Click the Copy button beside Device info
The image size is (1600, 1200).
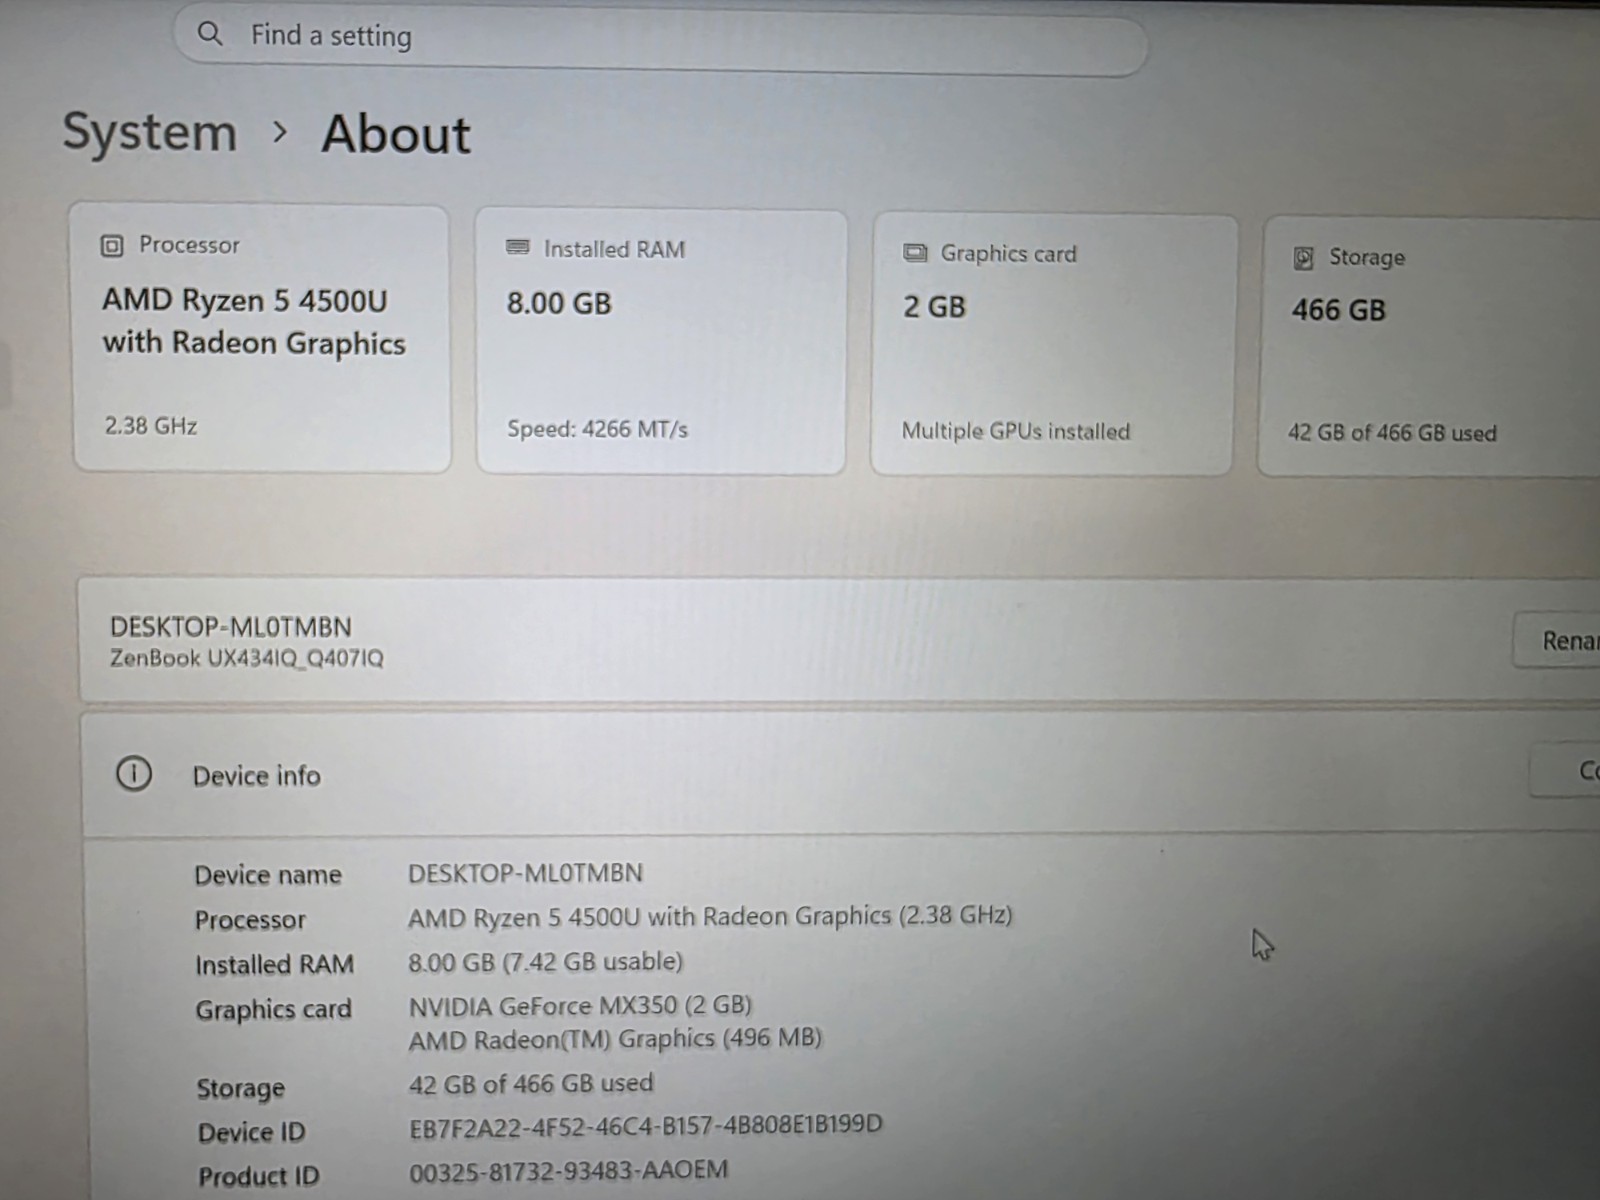tap(1566, 771)
